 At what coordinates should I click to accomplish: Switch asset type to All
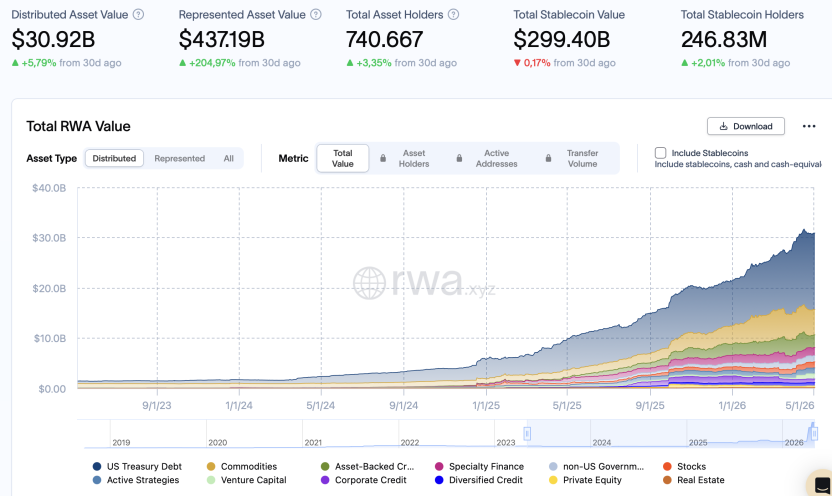pos(228,158)
